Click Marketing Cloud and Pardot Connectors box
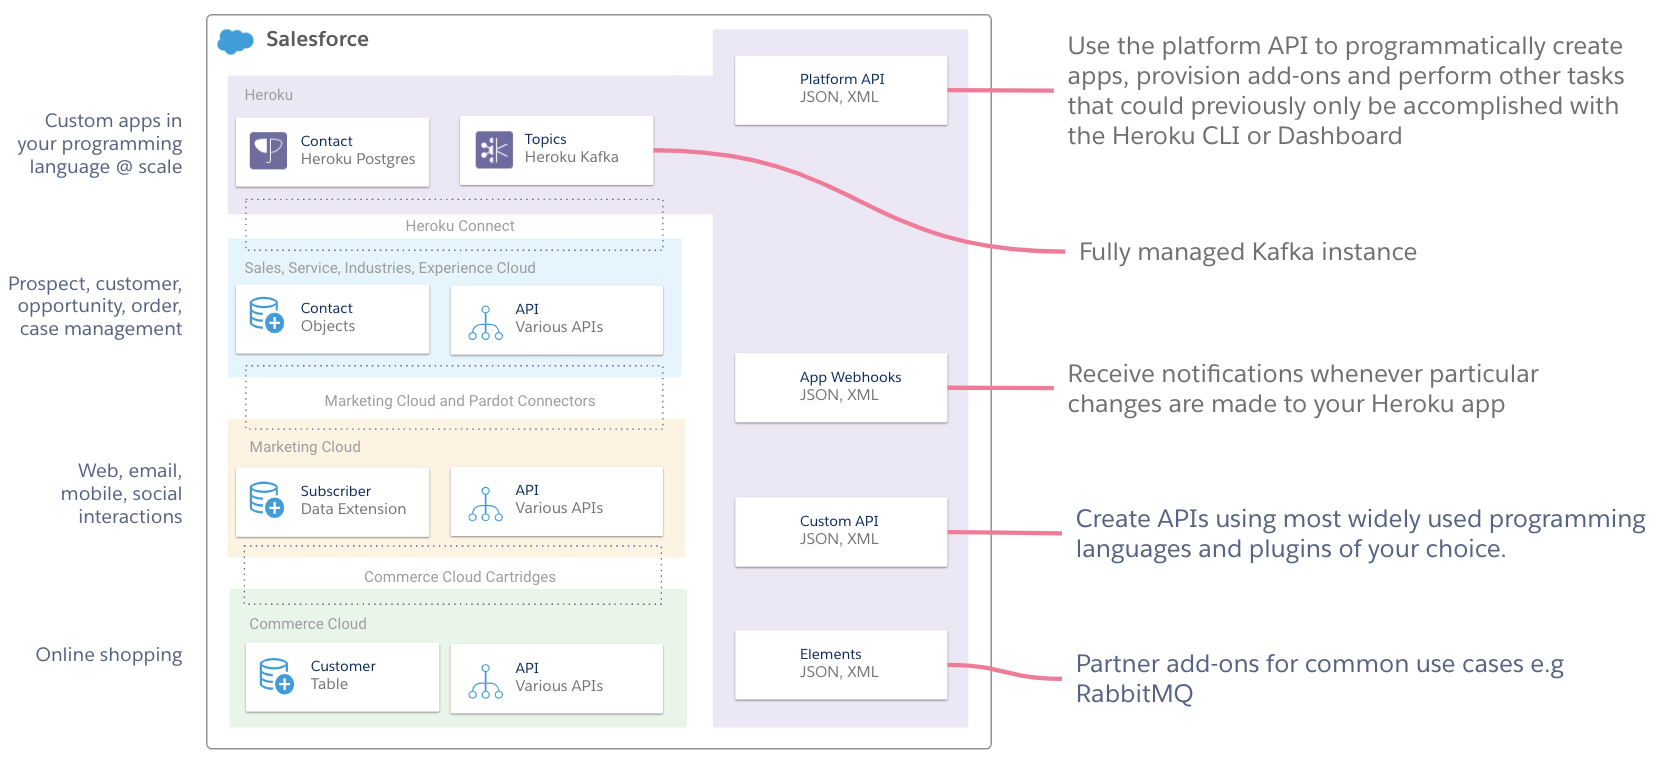The height and width of the screenshot is (768, 1666). point(455,398)
